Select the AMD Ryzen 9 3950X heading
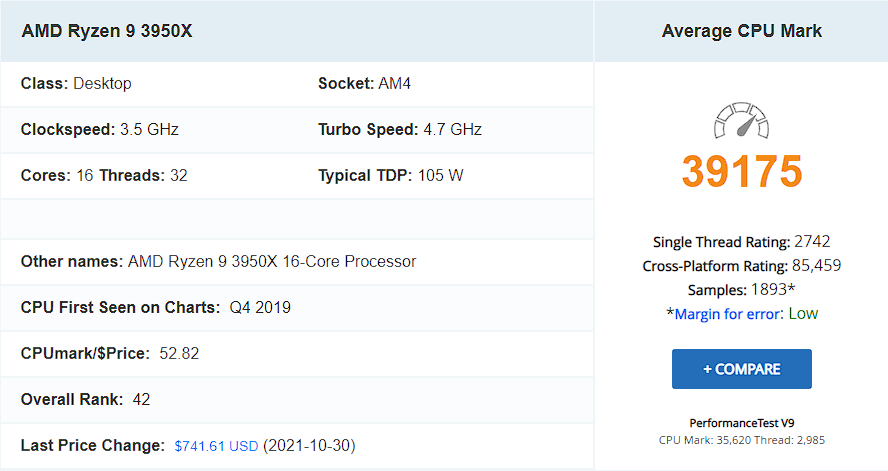 pyautogui.click(x=107, y=31)
